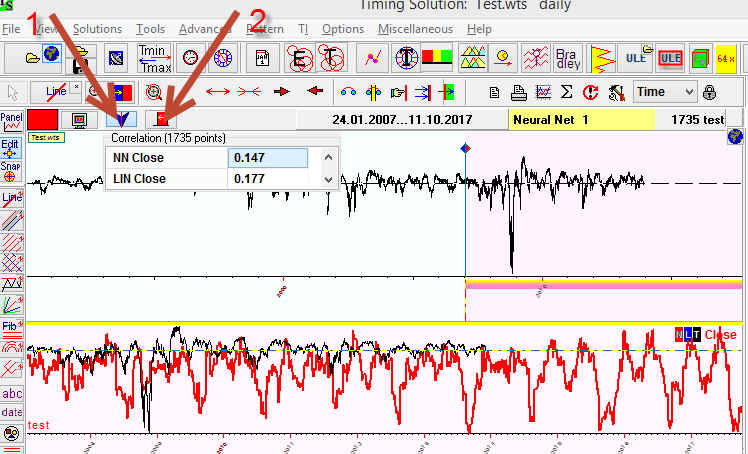Image resolution: width=748 pixels, height=454 pixels.
Task: Open the Bradley indicator tool
Action: pos(567,57)
